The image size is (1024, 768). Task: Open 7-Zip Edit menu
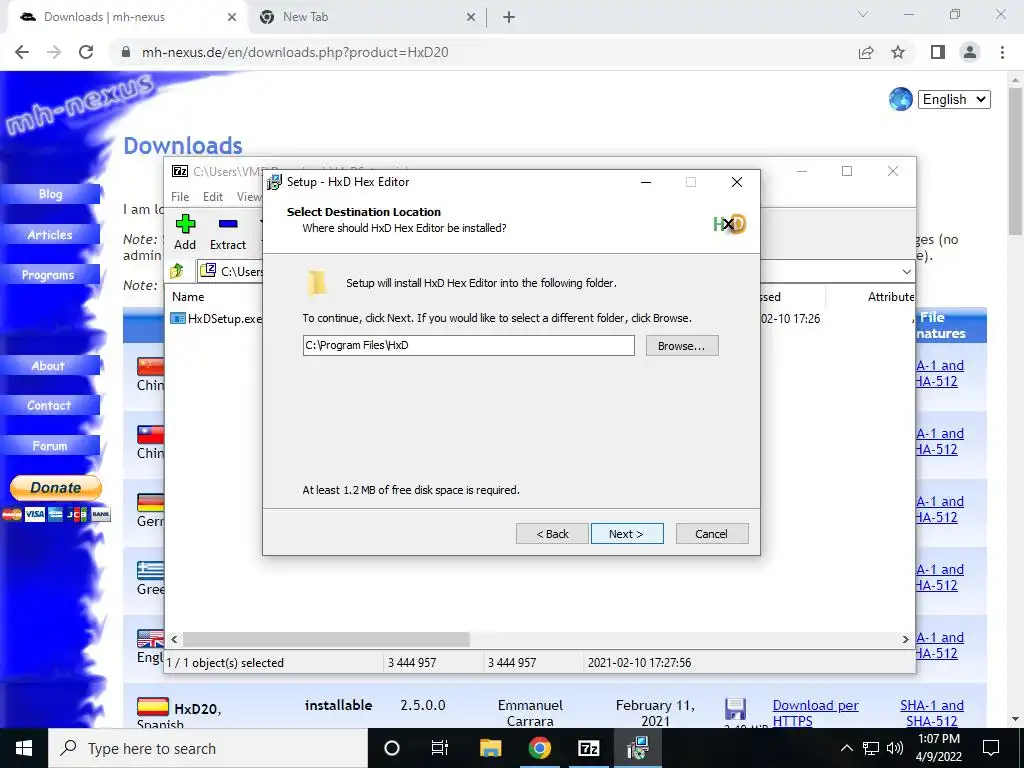(213, 197)
